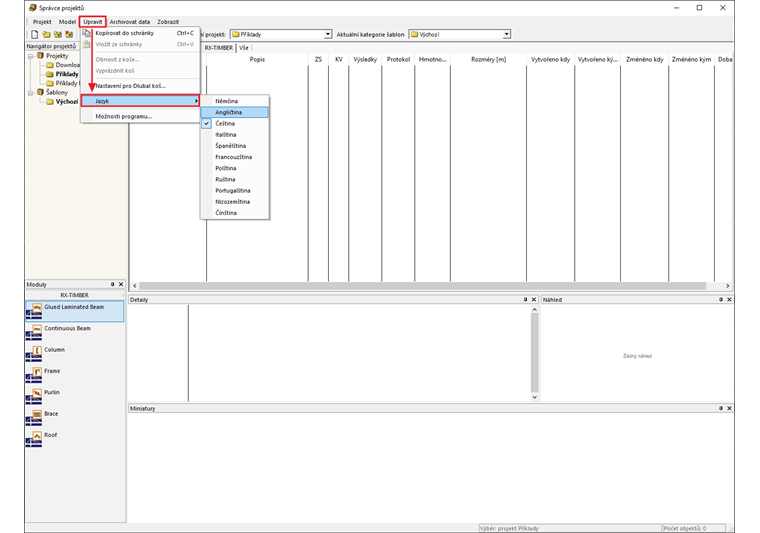This screenshot has height=533, width=760.
Task: Select Polština language
Action: 235,168
